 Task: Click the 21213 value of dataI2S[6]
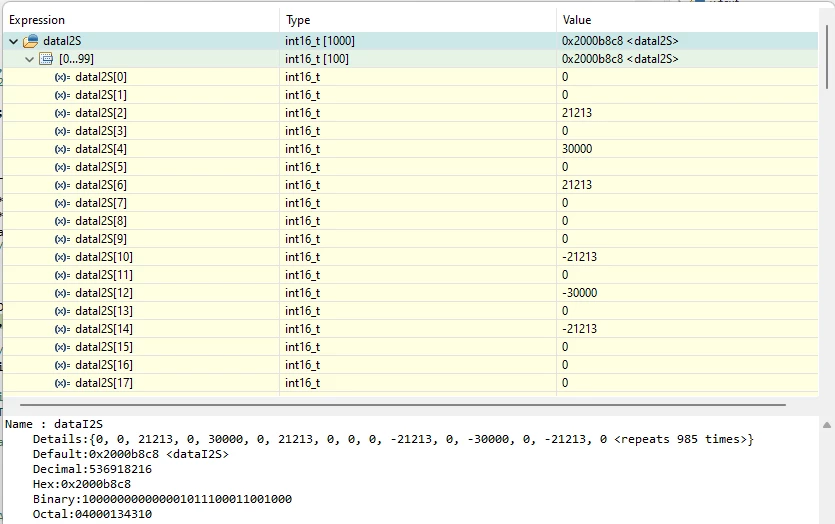pos(577,185)
